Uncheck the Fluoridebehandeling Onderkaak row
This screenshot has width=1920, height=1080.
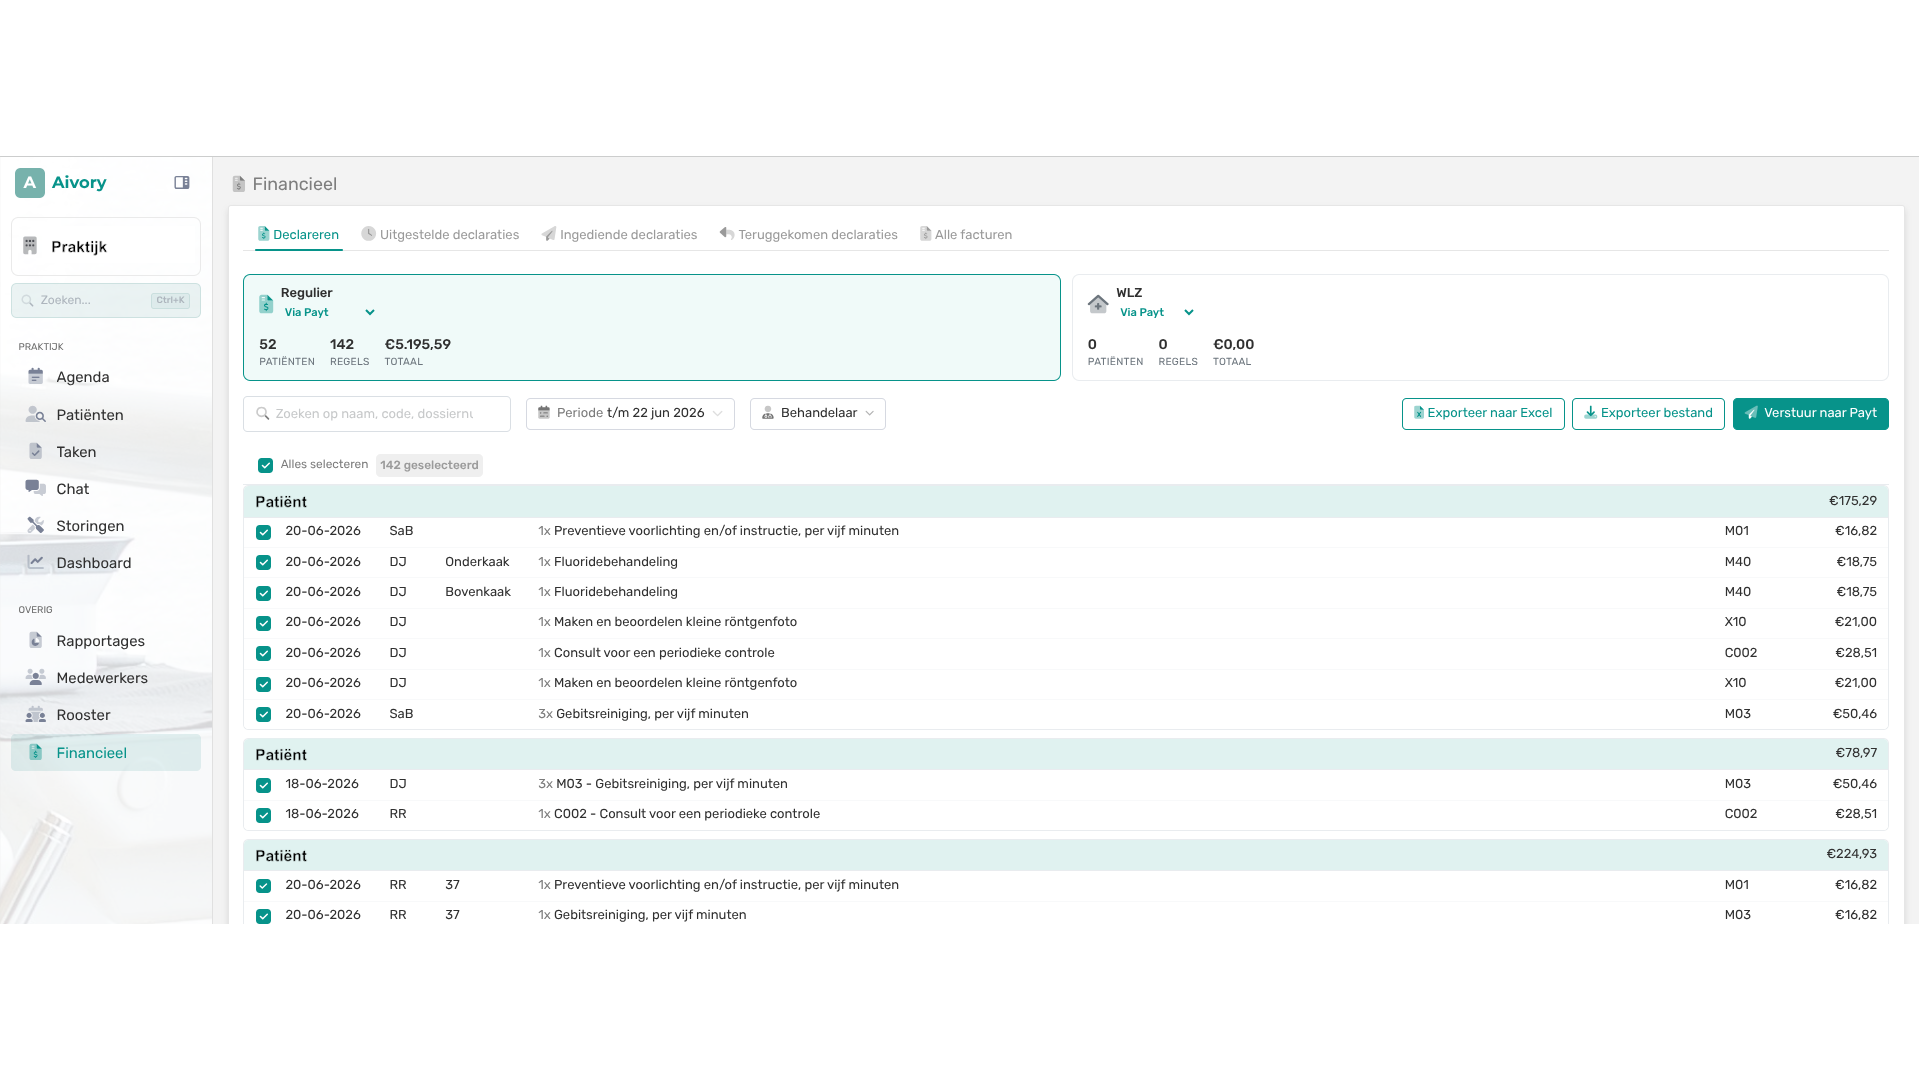click(x=263, y=563)
